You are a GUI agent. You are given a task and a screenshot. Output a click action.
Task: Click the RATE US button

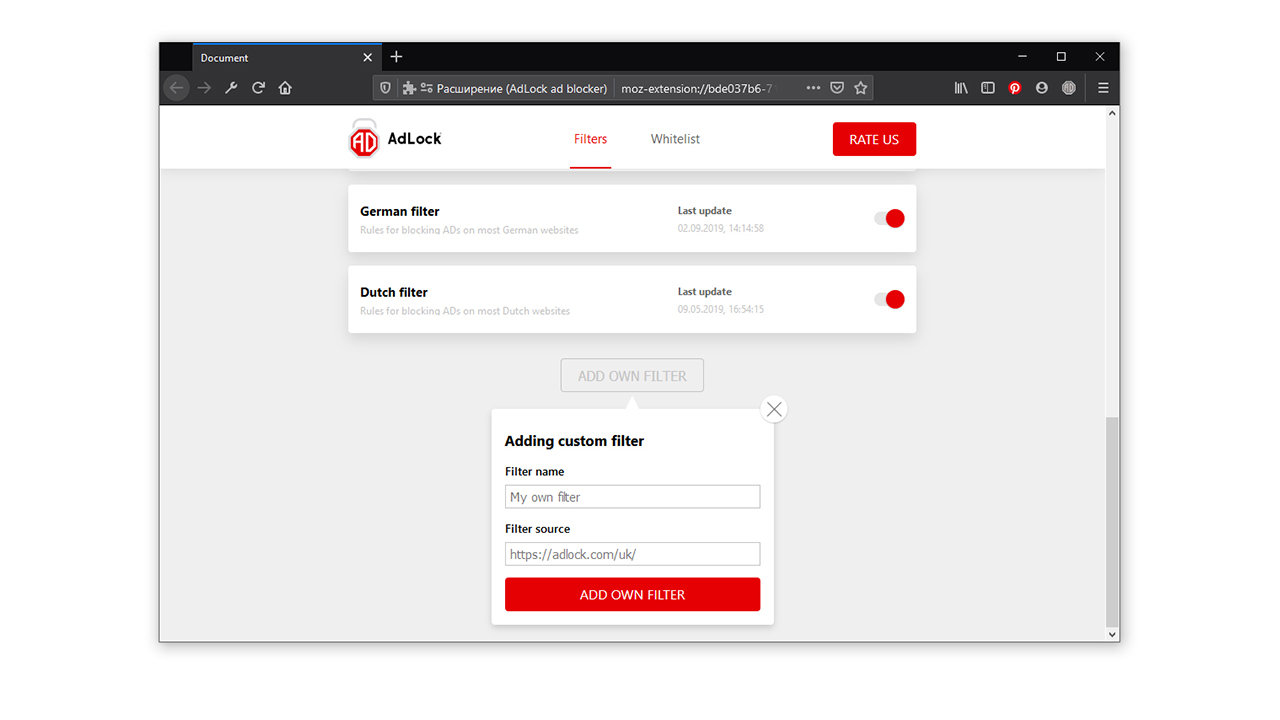874,139
